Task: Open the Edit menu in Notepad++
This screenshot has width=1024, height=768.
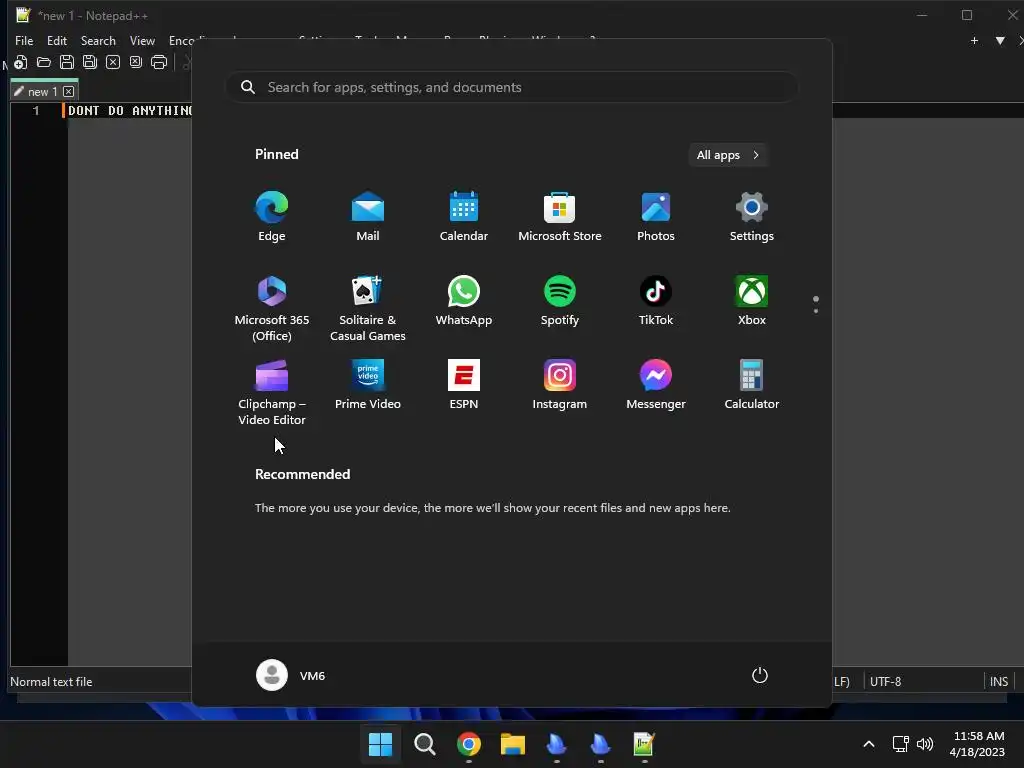Action: tap(57, 40)
